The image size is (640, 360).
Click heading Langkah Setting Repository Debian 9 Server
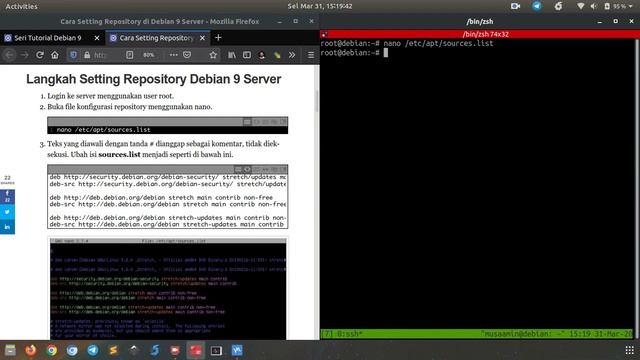(x=153, y=79)
